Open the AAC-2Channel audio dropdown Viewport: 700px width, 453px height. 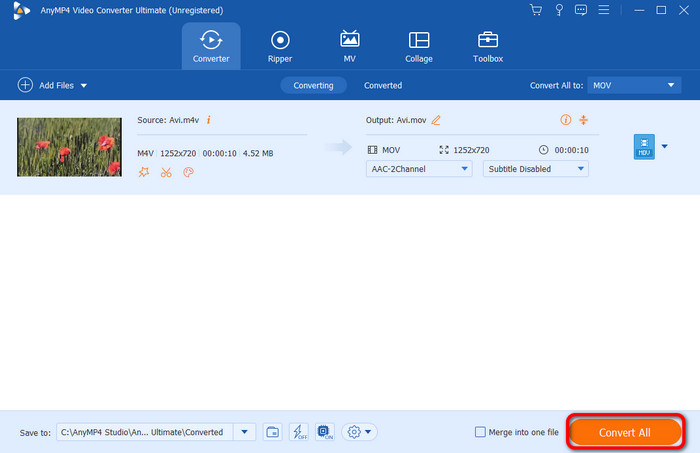(419, 169)
